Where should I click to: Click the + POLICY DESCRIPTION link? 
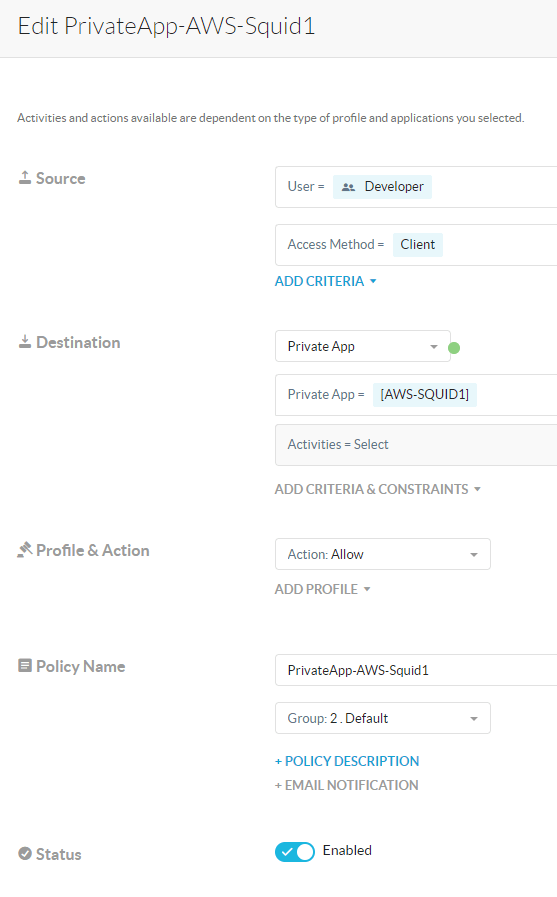347,761
